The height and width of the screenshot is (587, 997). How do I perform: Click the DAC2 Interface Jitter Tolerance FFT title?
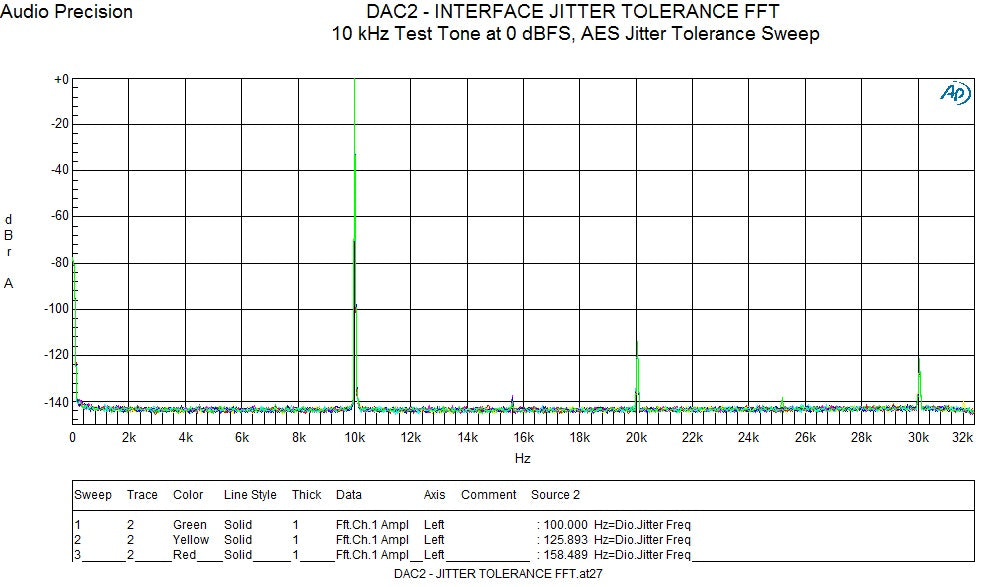pyautogui.click(x=574, y=12)
